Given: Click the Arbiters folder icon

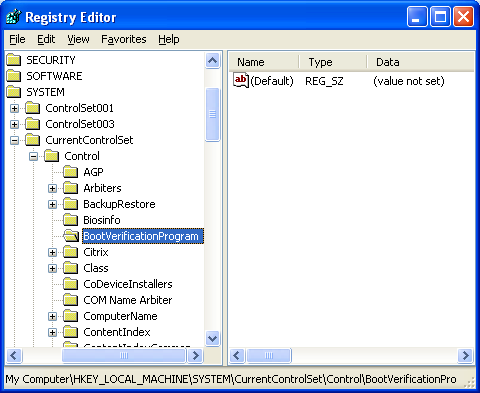Looking at the screenshot, I should [71, 188].
